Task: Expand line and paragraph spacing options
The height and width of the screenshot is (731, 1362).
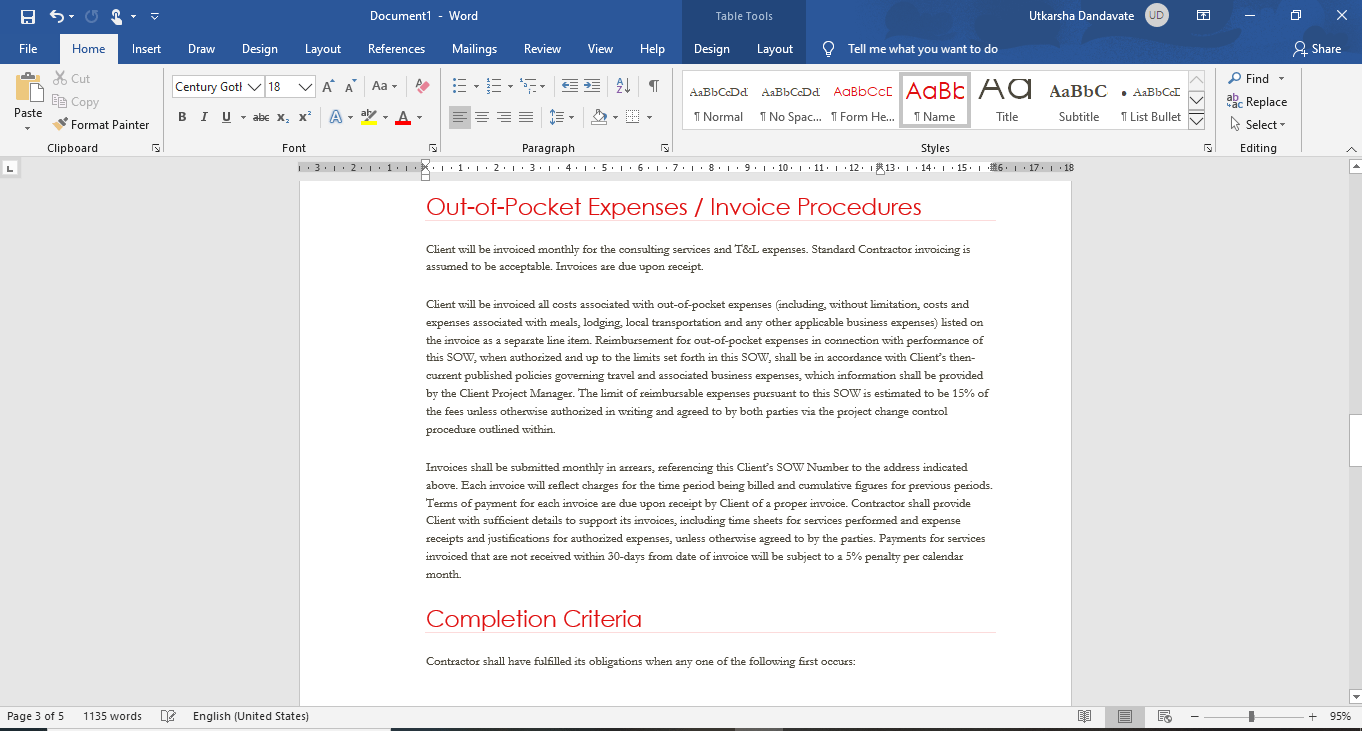Action: pos(562,117)
